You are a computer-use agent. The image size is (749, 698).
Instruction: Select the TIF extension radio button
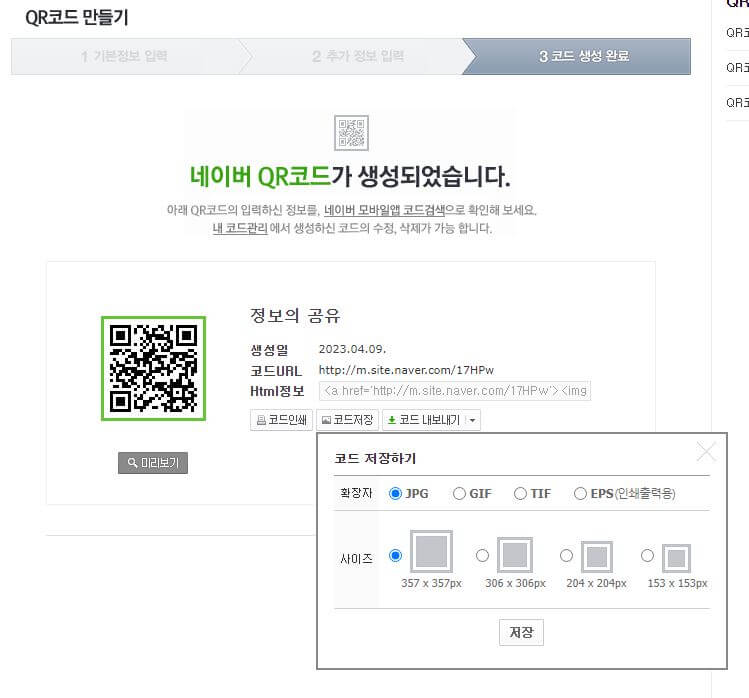pyautogui.click(x=520, y=494)
